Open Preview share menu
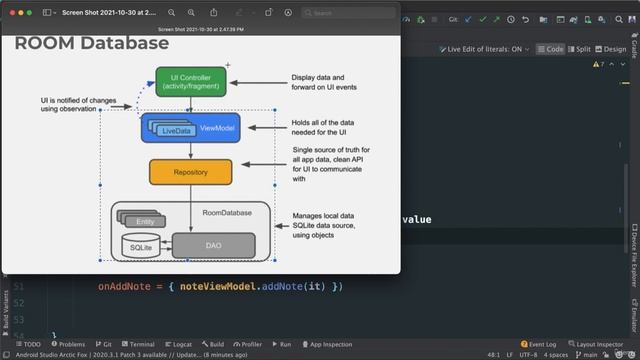640x360 pixels. coord(213,13)
